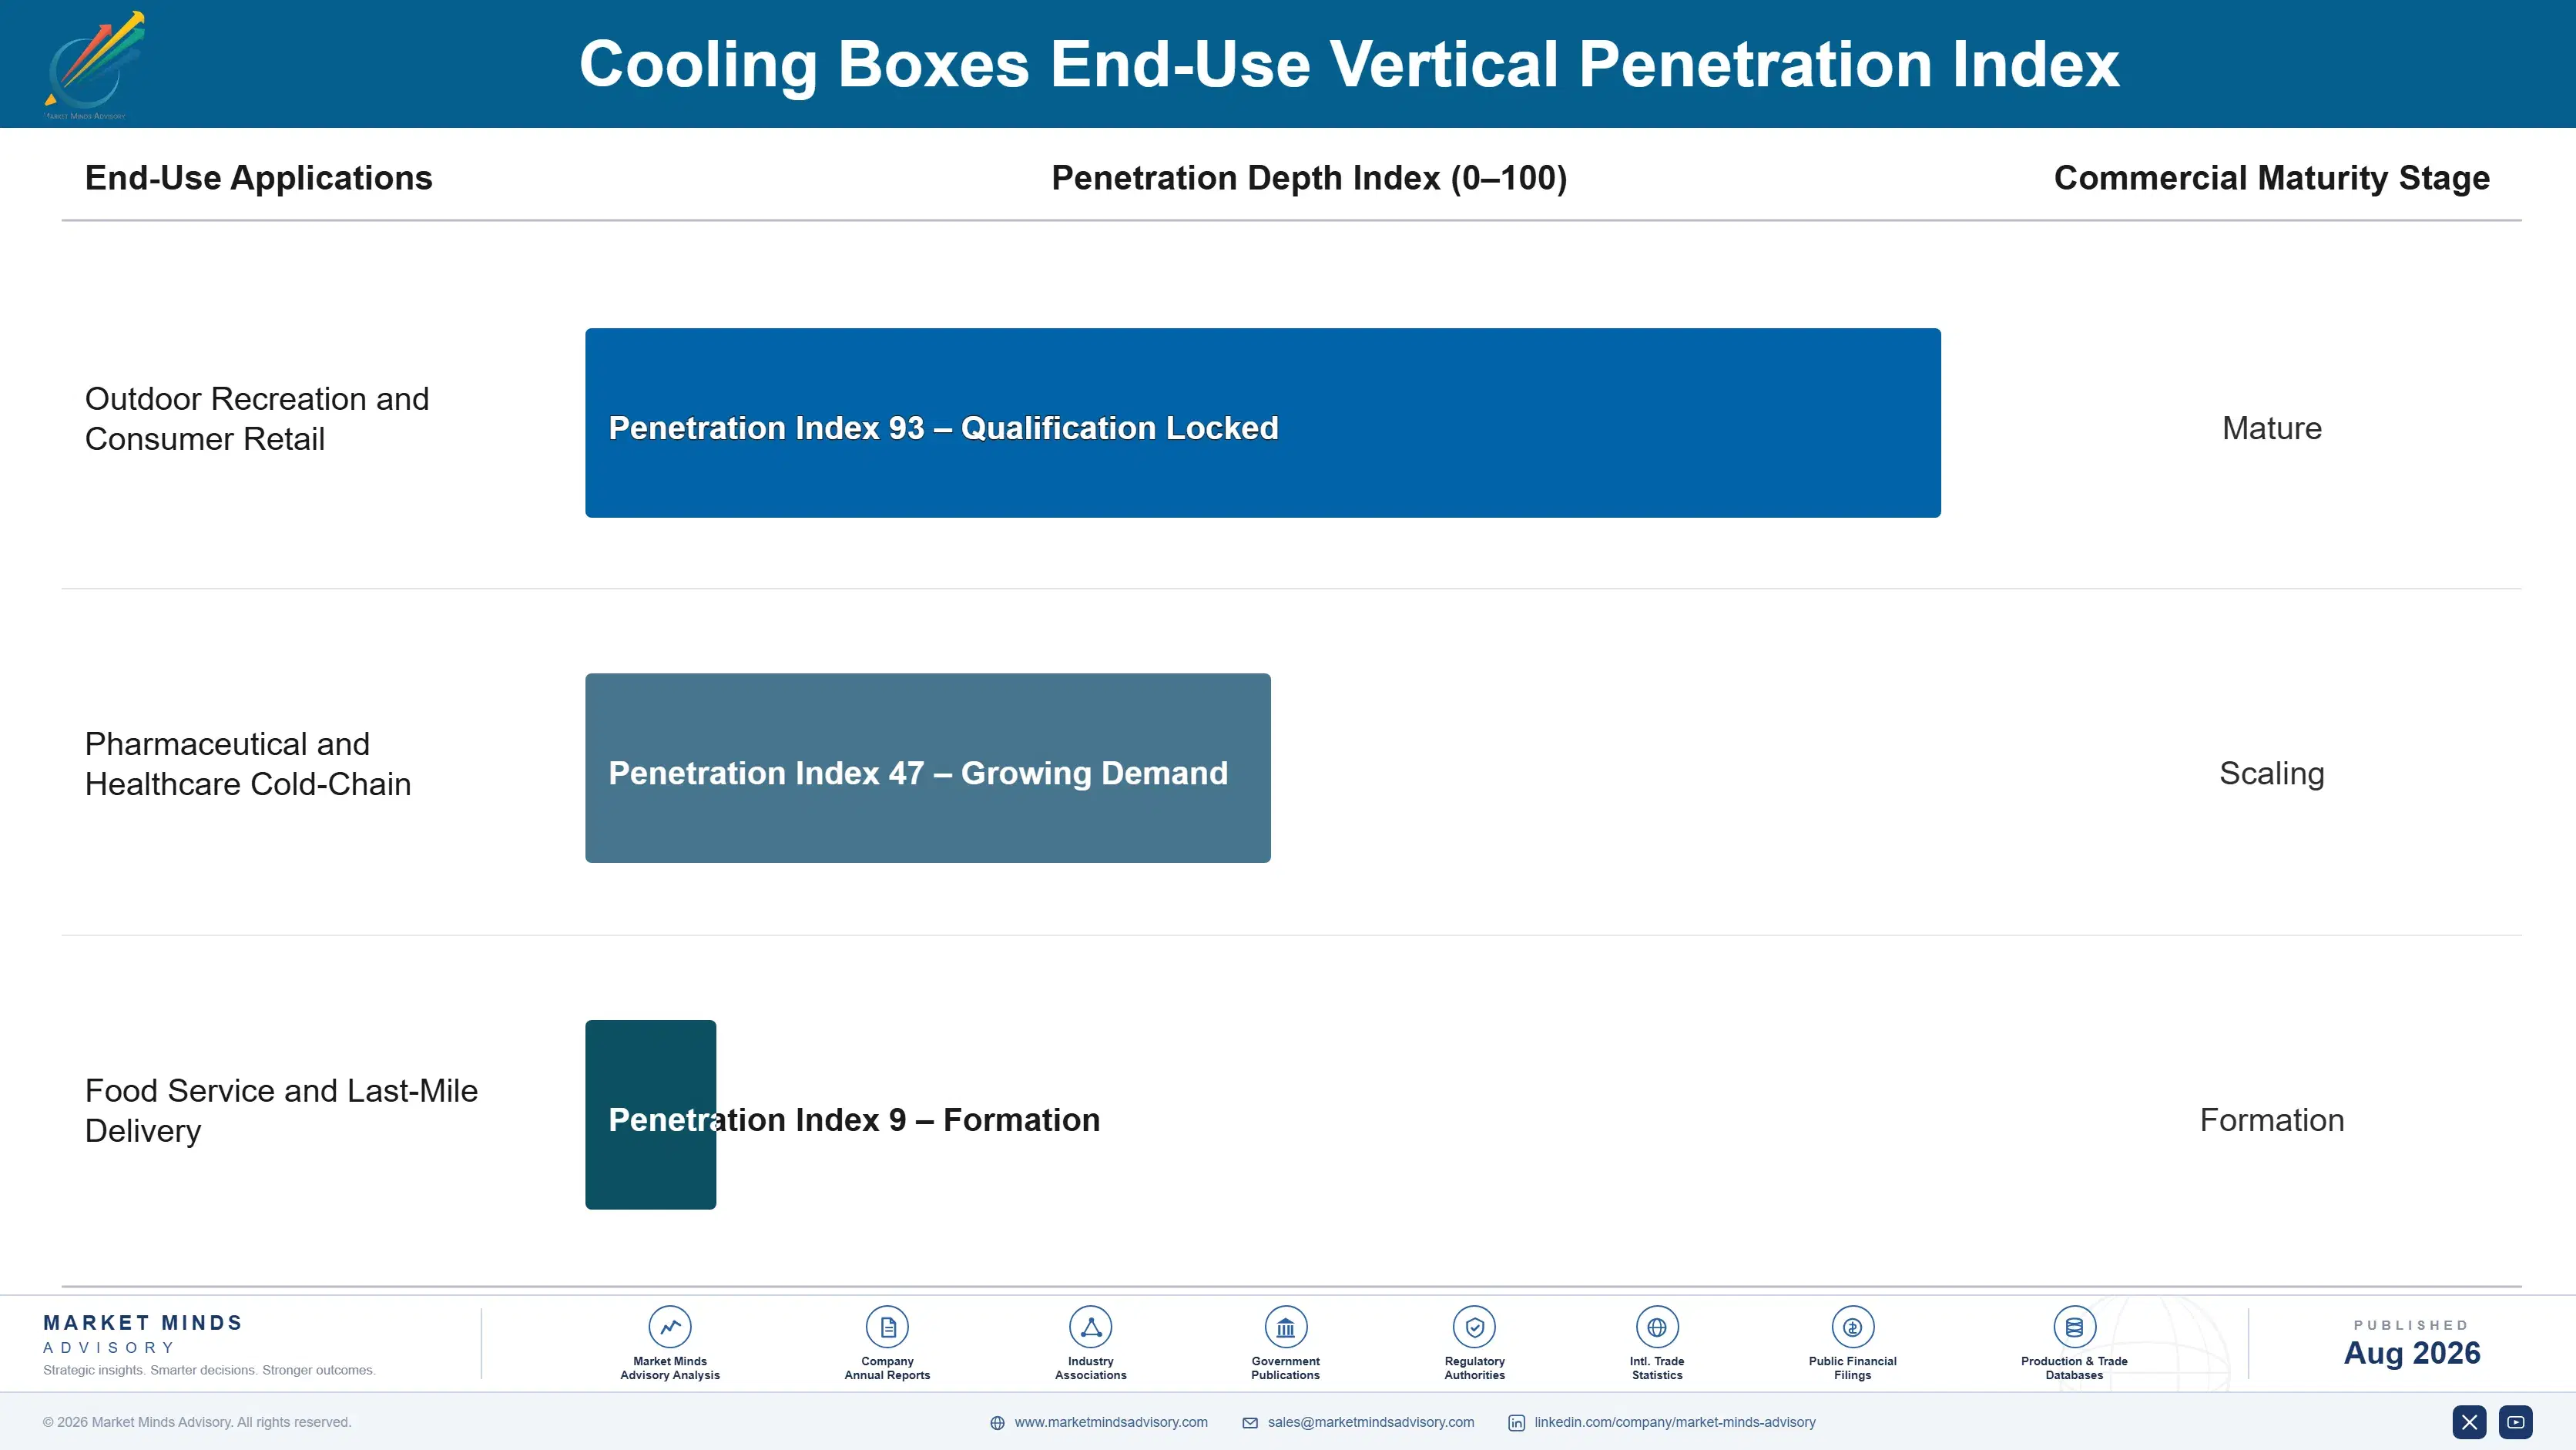Click the 2026 copyright notice

(197, 1422)
